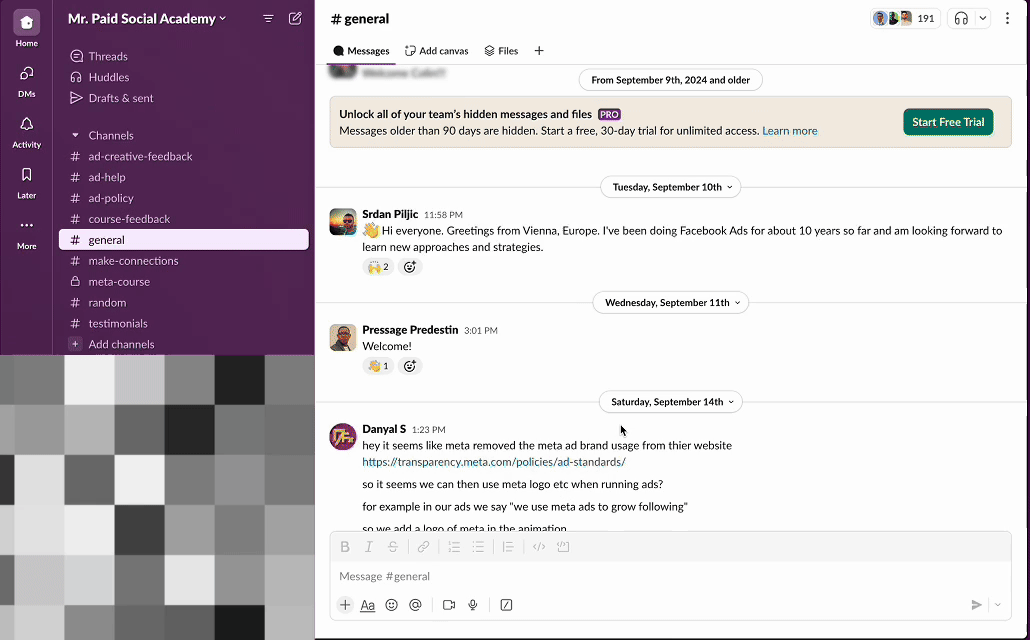Click Danyal S's profile avatar
This screenshot has width=1030, height=640.
point(343,437)
